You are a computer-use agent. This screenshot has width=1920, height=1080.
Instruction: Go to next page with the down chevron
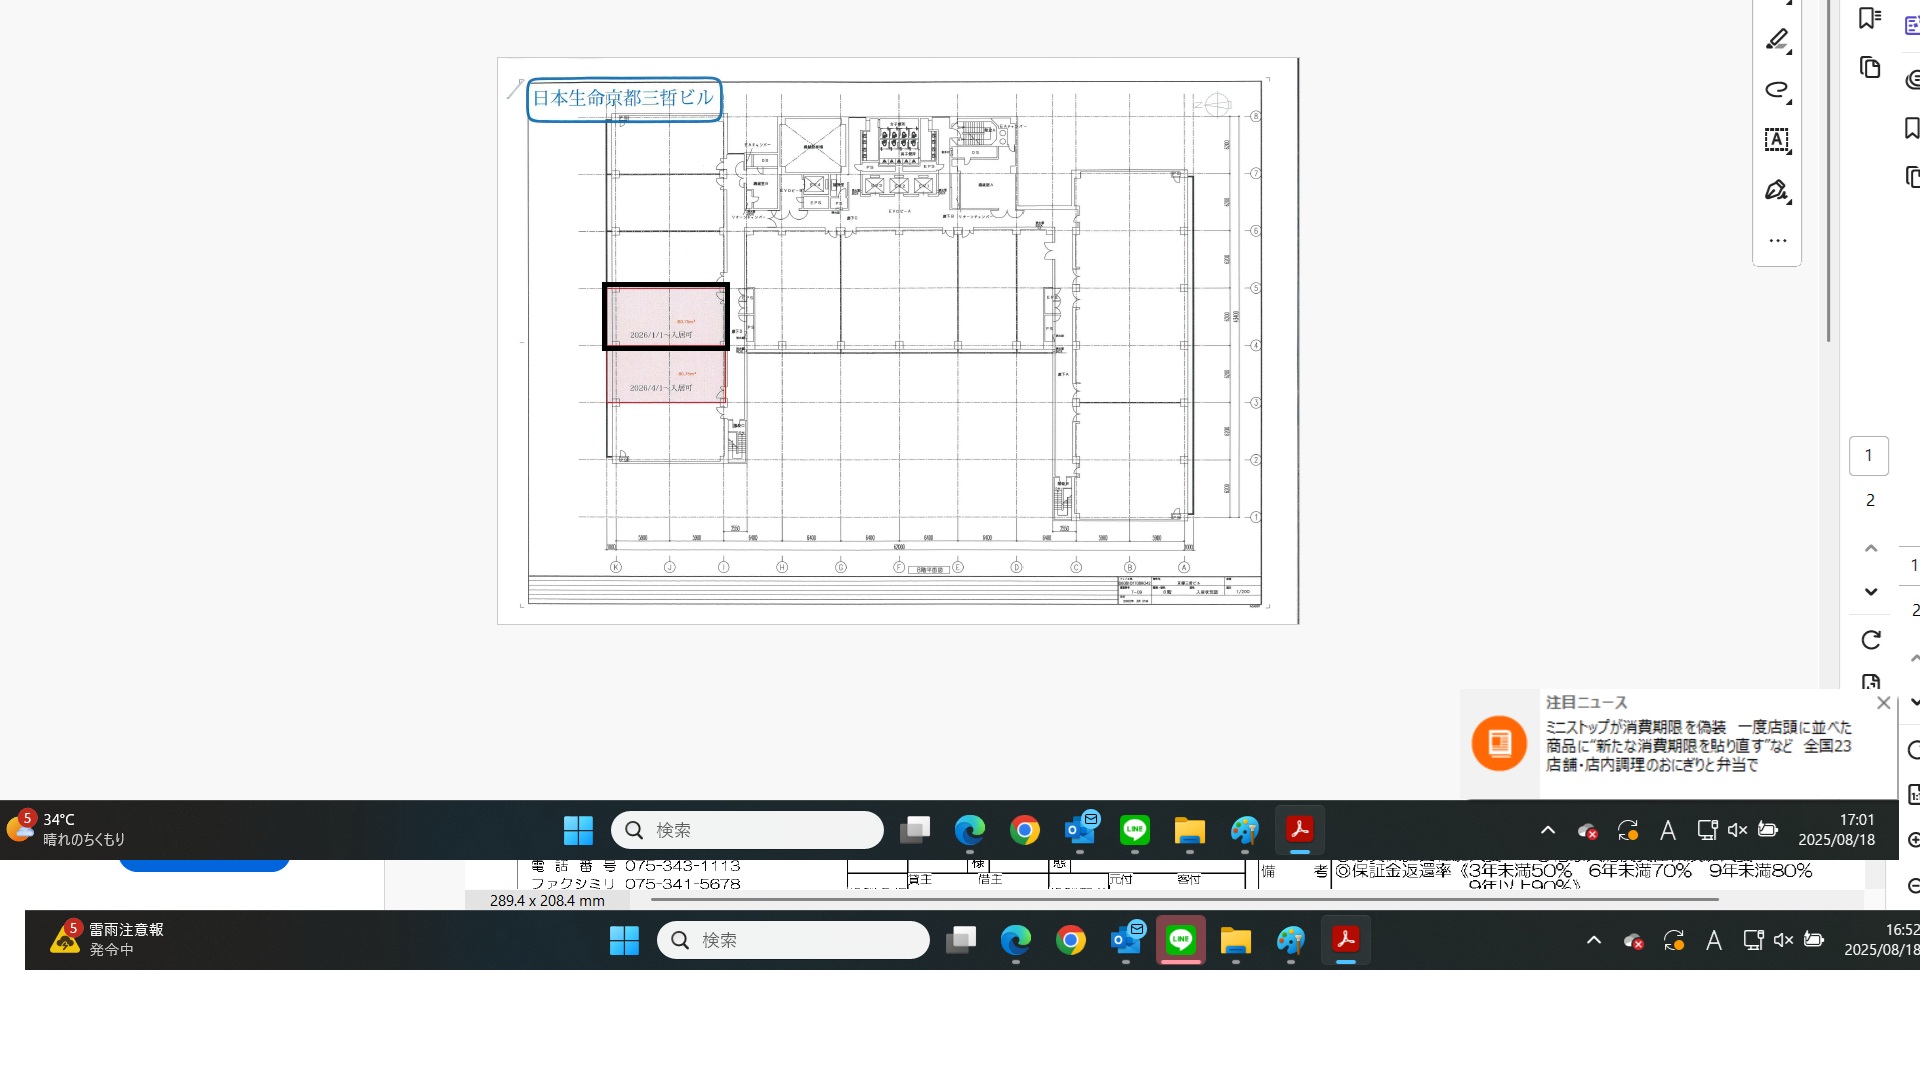tap(1871, 592)
